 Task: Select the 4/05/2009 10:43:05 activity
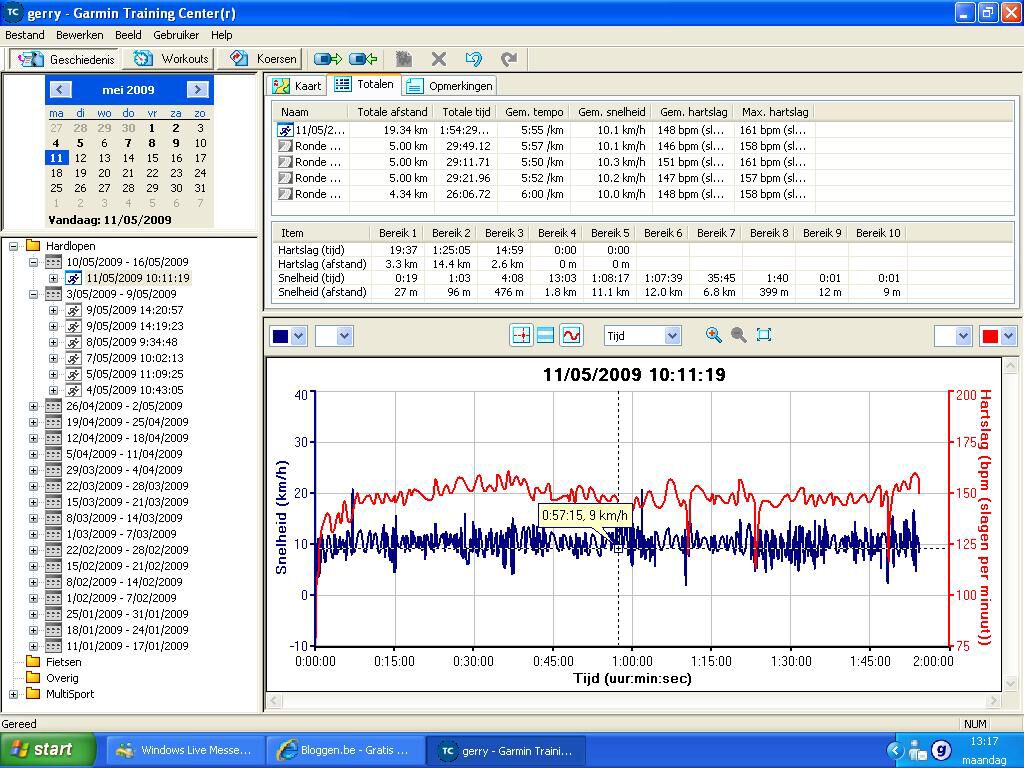coord(135,390)
